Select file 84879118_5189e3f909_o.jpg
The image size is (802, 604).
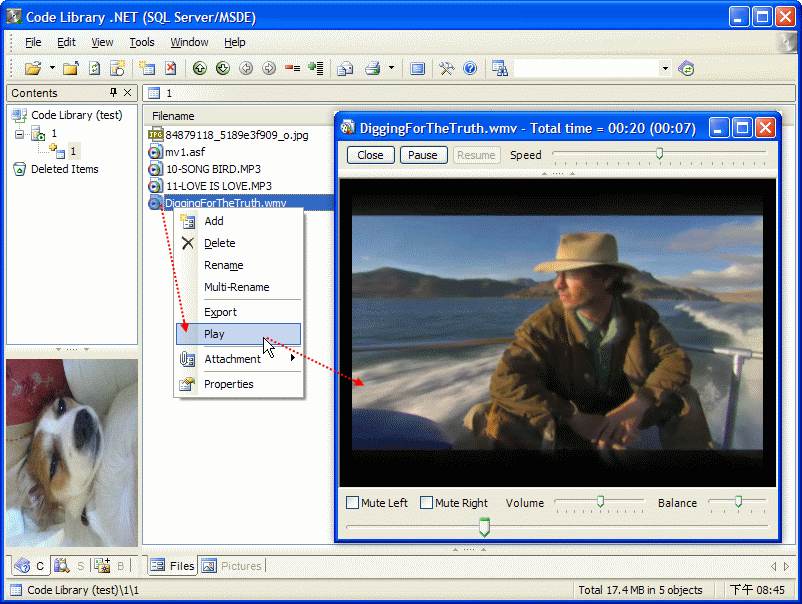coord(237,135)
